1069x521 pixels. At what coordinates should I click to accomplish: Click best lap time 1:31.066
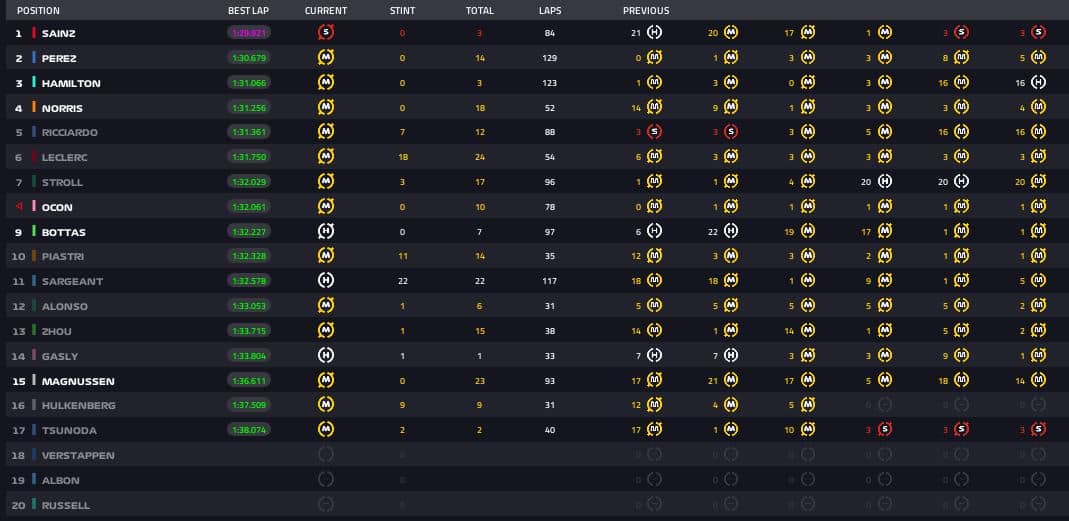249,83
